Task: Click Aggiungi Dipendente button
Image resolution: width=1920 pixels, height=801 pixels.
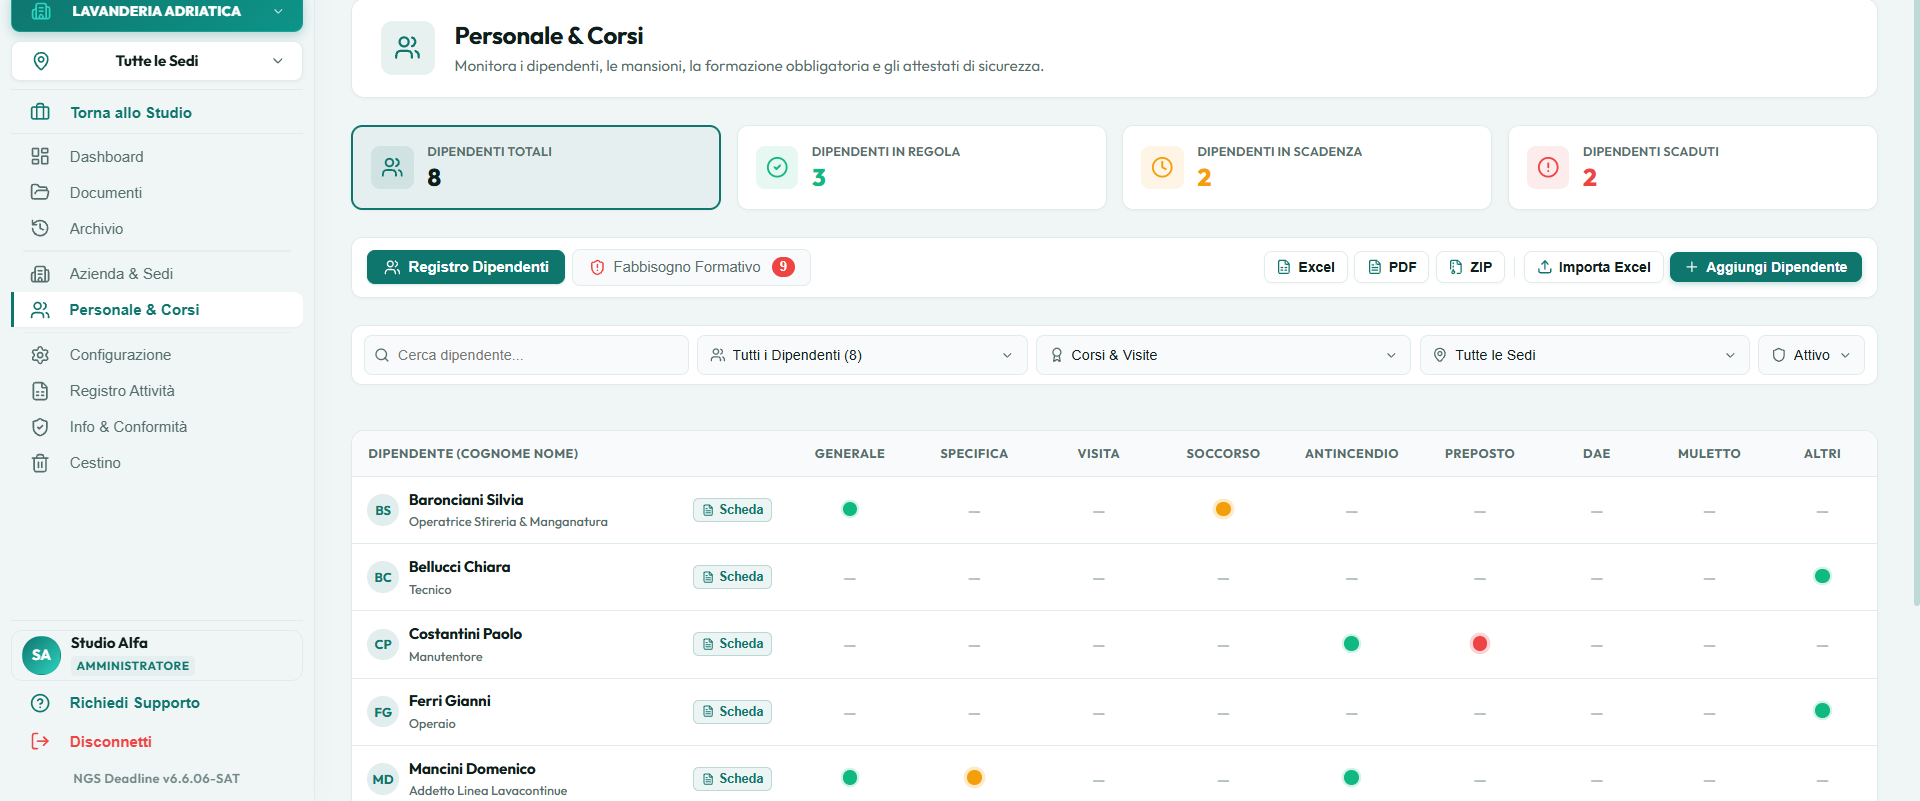Action: point(1766,267)
